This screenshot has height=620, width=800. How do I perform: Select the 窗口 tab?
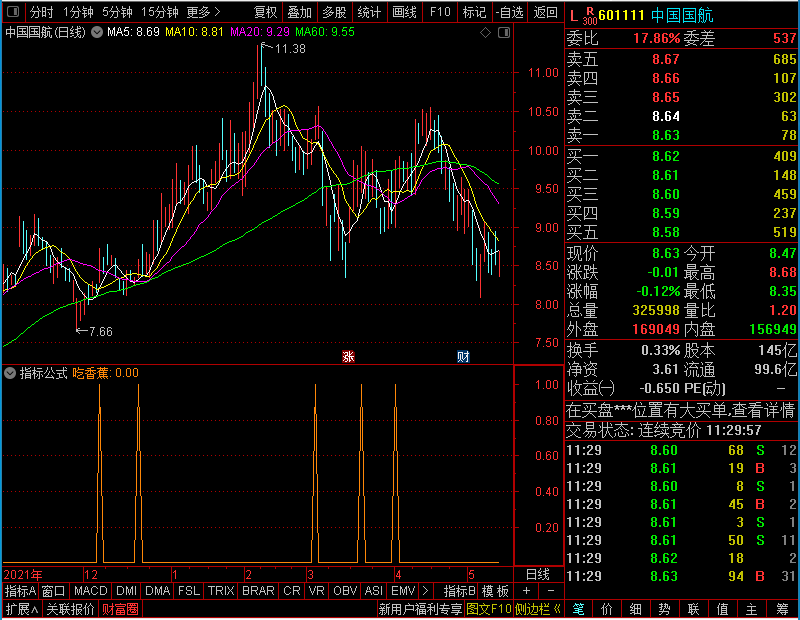pos(54,591)
